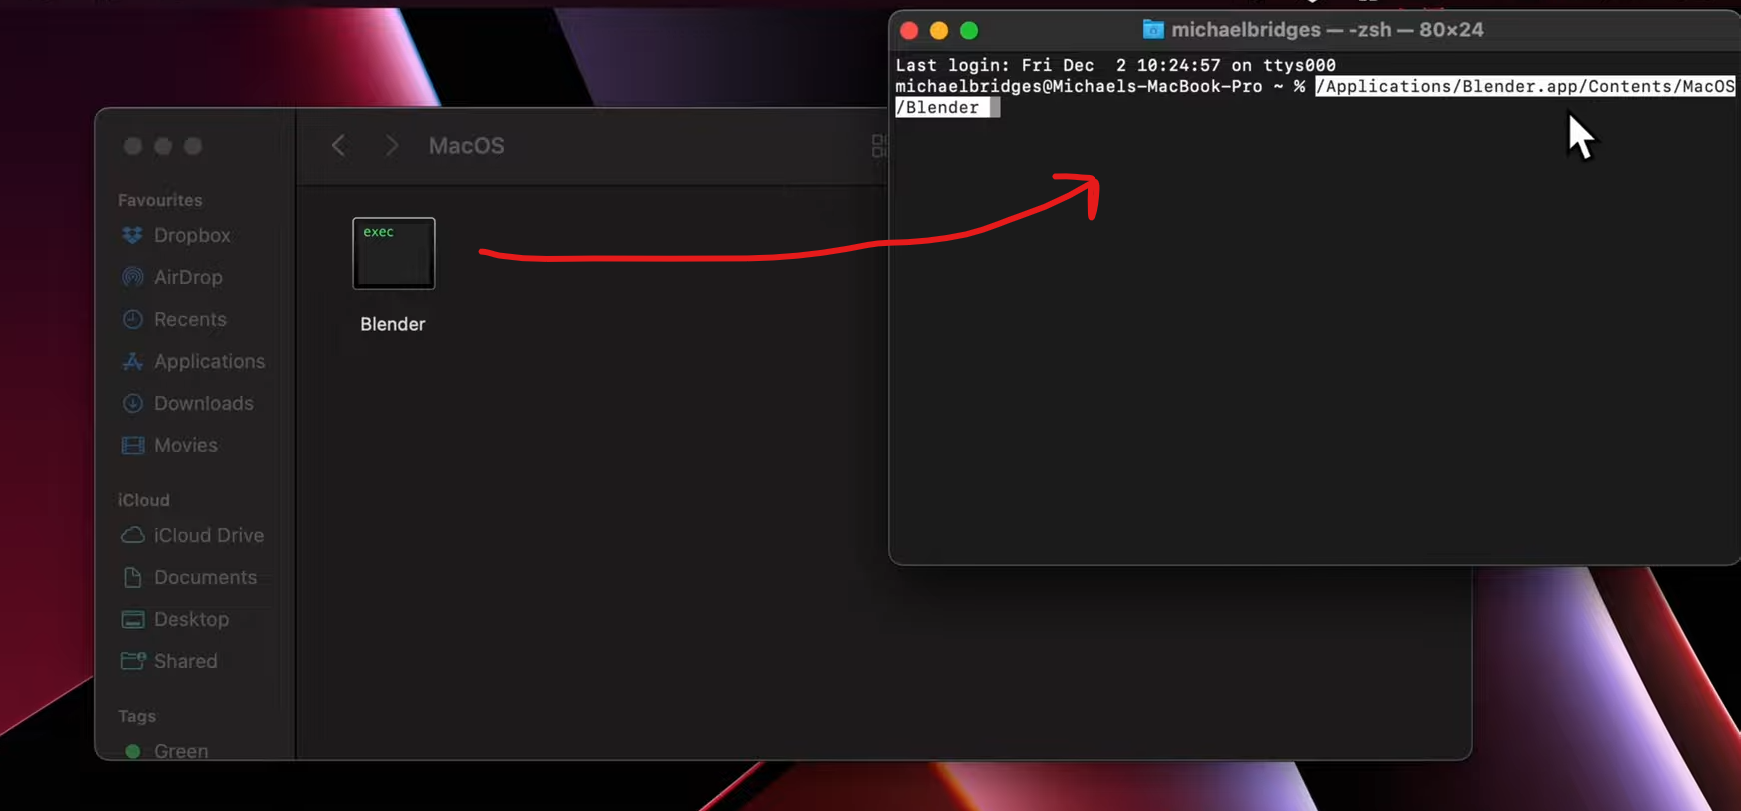
Task: Zoom the Finder window
Action: tap(193, 146)
